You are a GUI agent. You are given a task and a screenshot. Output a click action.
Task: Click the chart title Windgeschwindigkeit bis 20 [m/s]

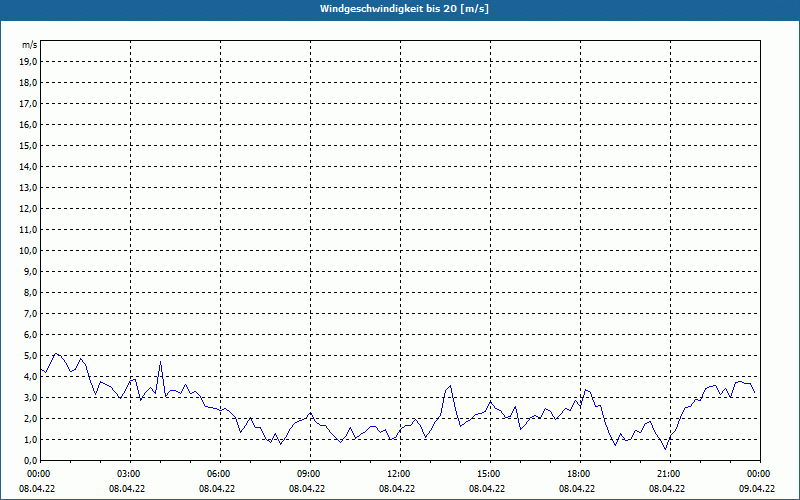click(x=404, y=9)
